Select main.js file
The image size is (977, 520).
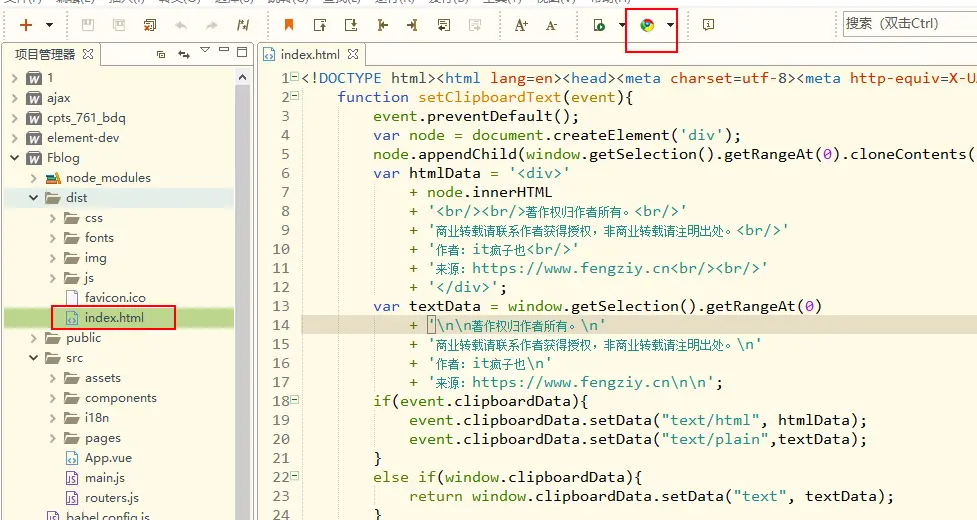105,478
